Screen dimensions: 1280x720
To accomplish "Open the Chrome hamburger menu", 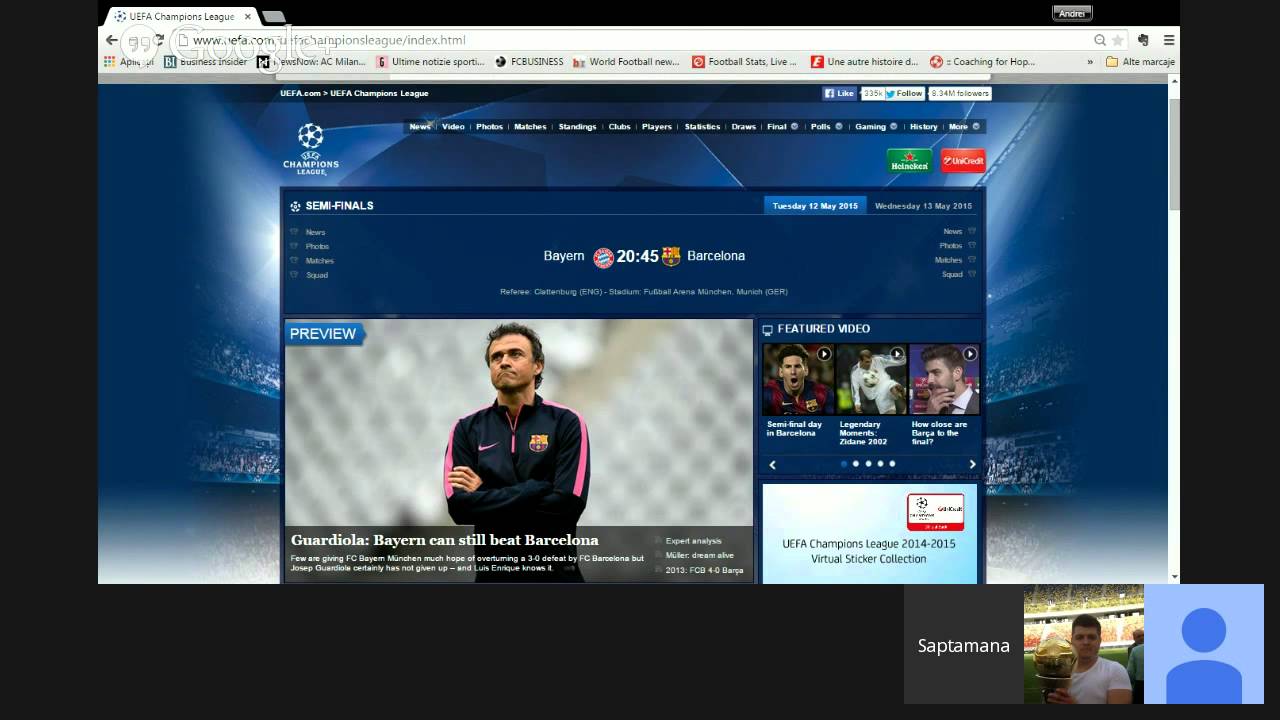I will 1169,40.
